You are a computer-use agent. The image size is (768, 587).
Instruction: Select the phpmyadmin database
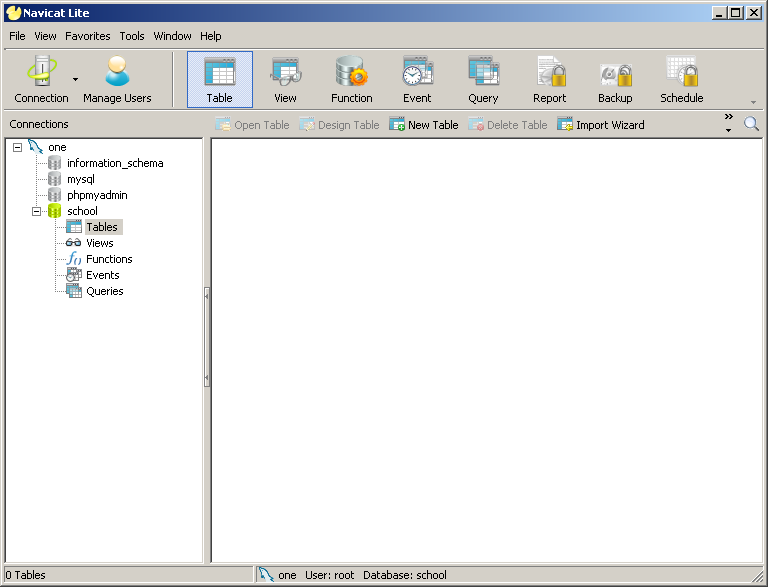(x=97, y=195)
